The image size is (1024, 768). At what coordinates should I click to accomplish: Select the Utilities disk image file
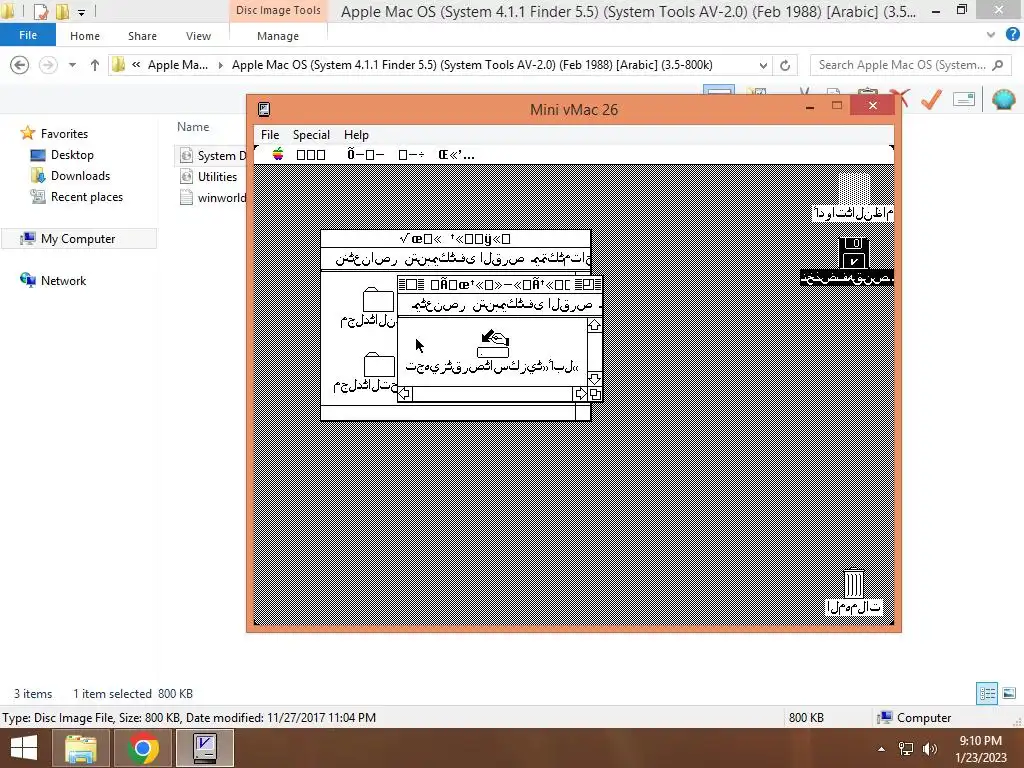(x=209, y=176)
